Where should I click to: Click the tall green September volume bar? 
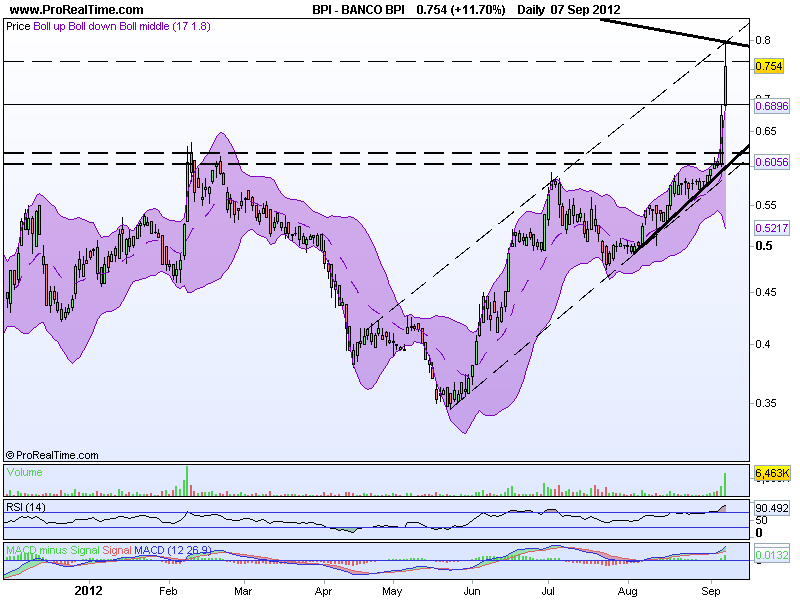725,485
